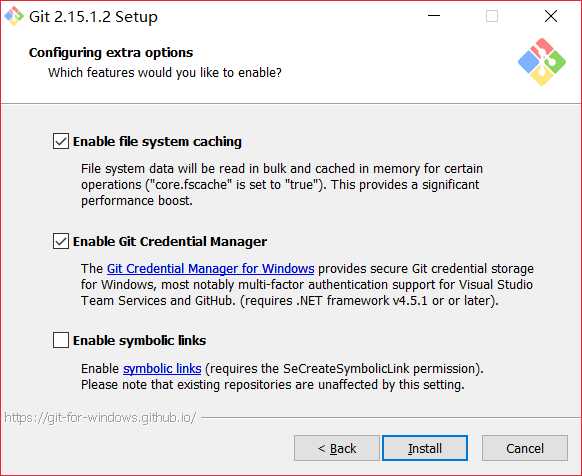Minimize the Git Setup window
Viewport: 582px width, 476px height.
tap(434, 16)
